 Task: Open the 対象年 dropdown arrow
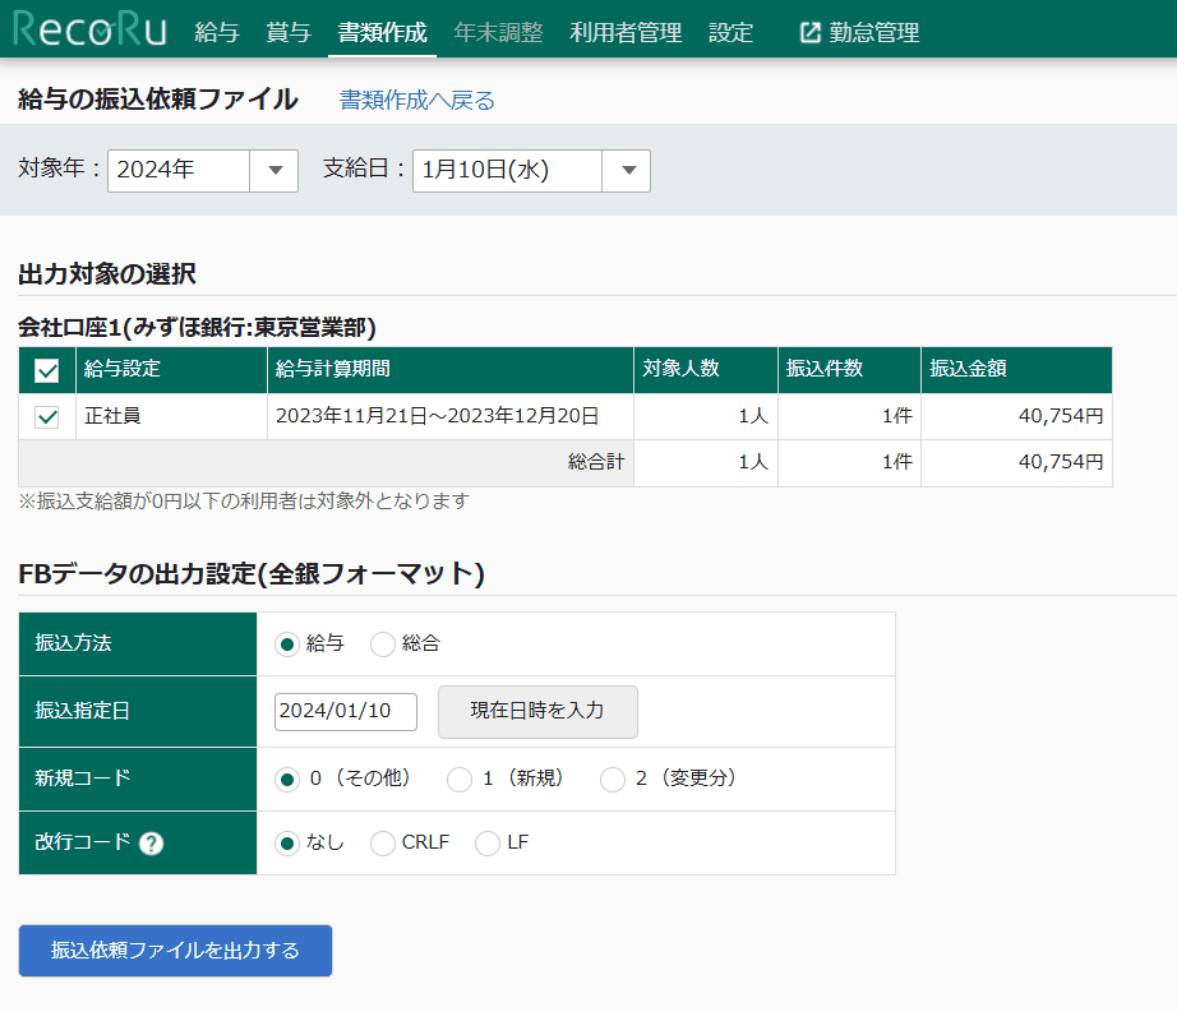tap(275, 170)
